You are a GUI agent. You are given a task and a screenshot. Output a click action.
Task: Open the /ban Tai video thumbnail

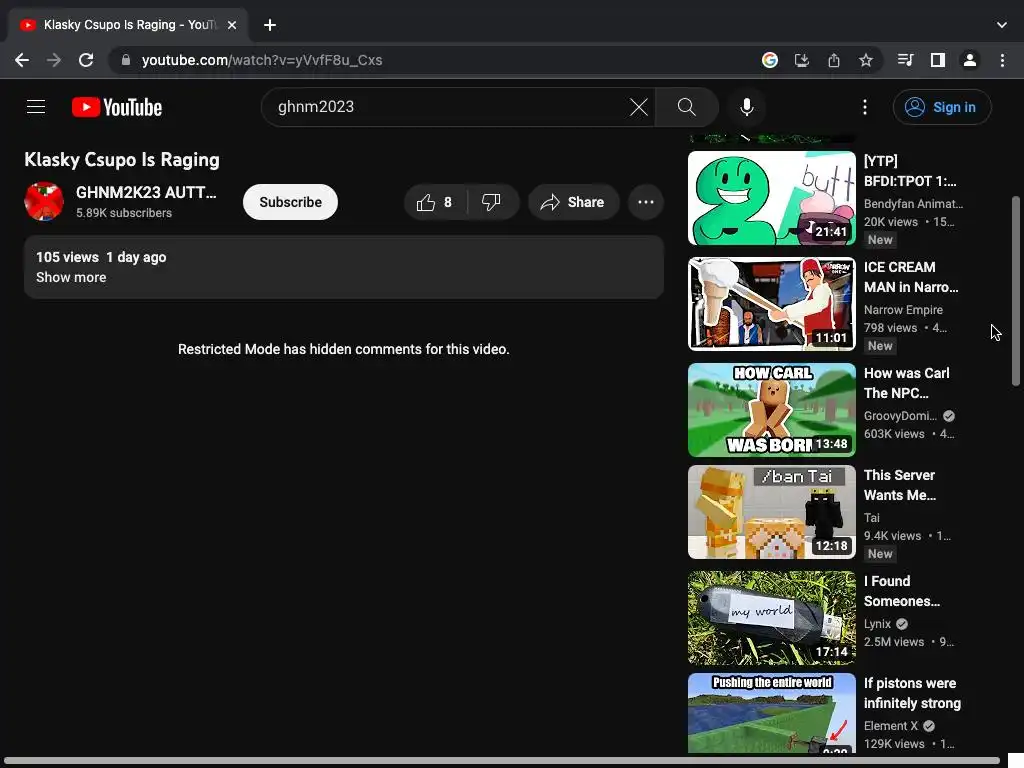771,512
